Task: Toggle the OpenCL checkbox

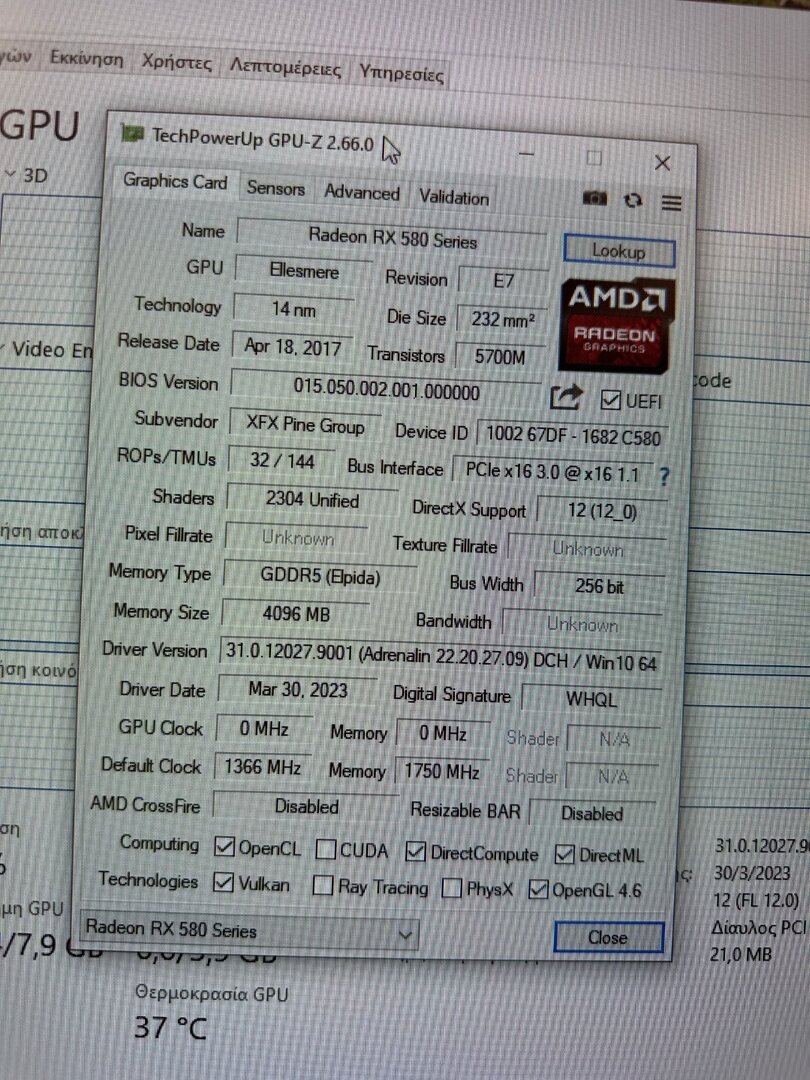Action: pyautogui.click(x=225, y=846)
